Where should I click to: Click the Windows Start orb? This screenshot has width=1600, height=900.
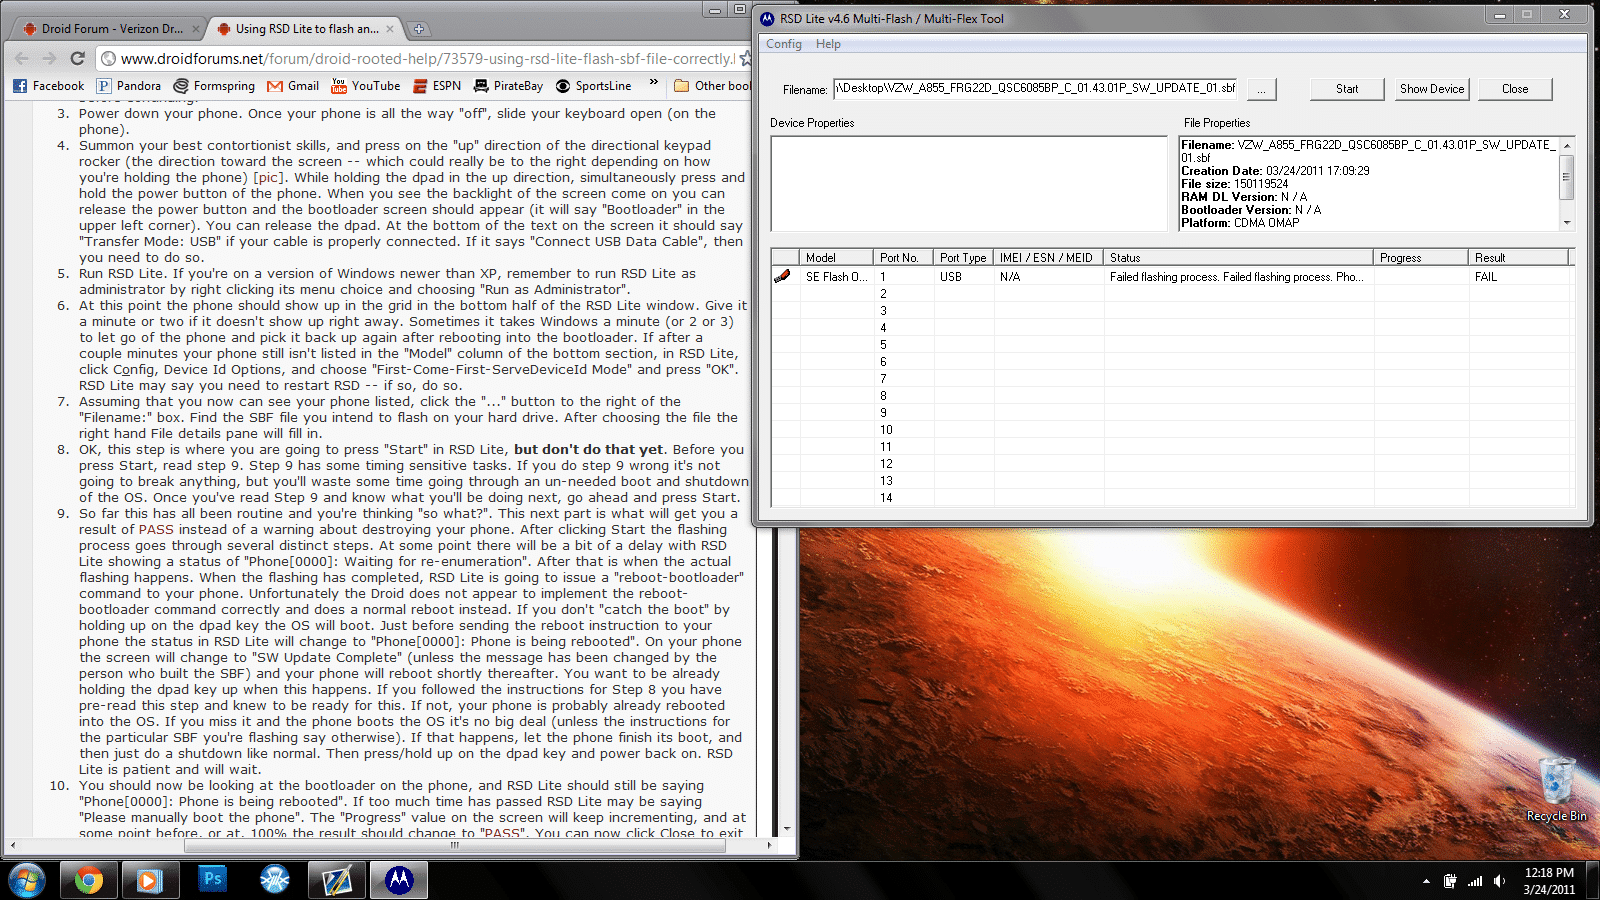pos(26,880)
